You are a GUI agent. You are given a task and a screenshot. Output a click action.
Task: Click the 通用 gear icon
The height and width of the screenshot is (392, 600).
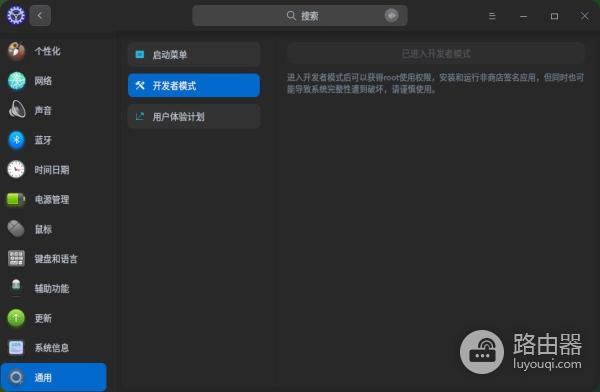[x=16, y=377]
